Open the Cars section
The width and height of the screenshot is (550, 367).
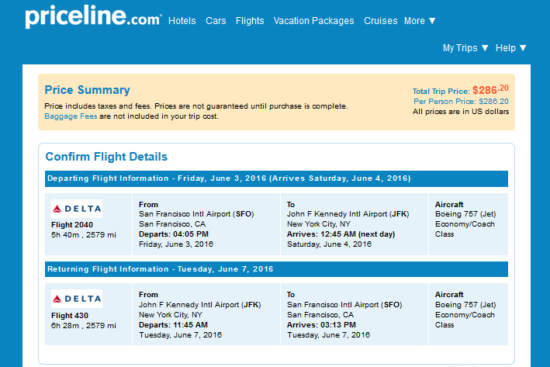click(x=216, y=21)
